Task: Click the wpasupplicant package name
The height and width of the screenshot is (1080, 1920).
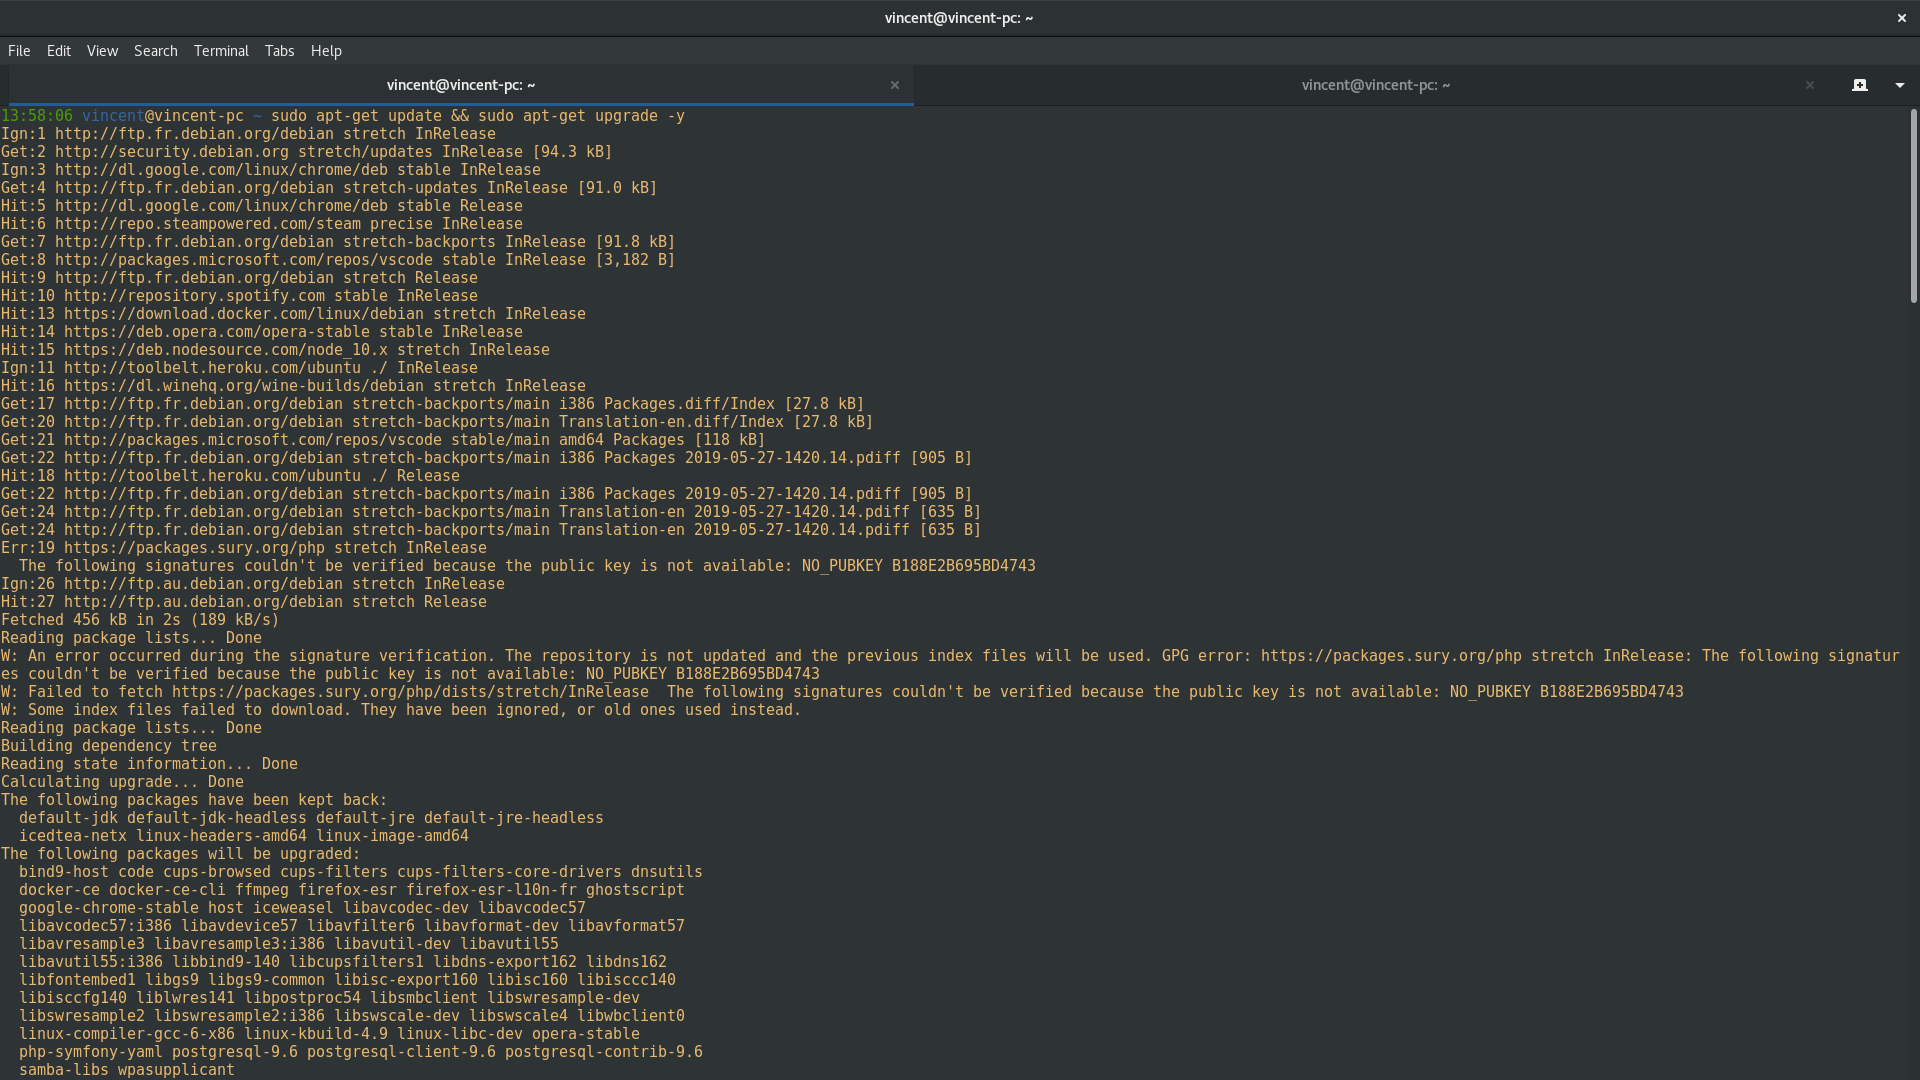Action: coord(176,1070)
